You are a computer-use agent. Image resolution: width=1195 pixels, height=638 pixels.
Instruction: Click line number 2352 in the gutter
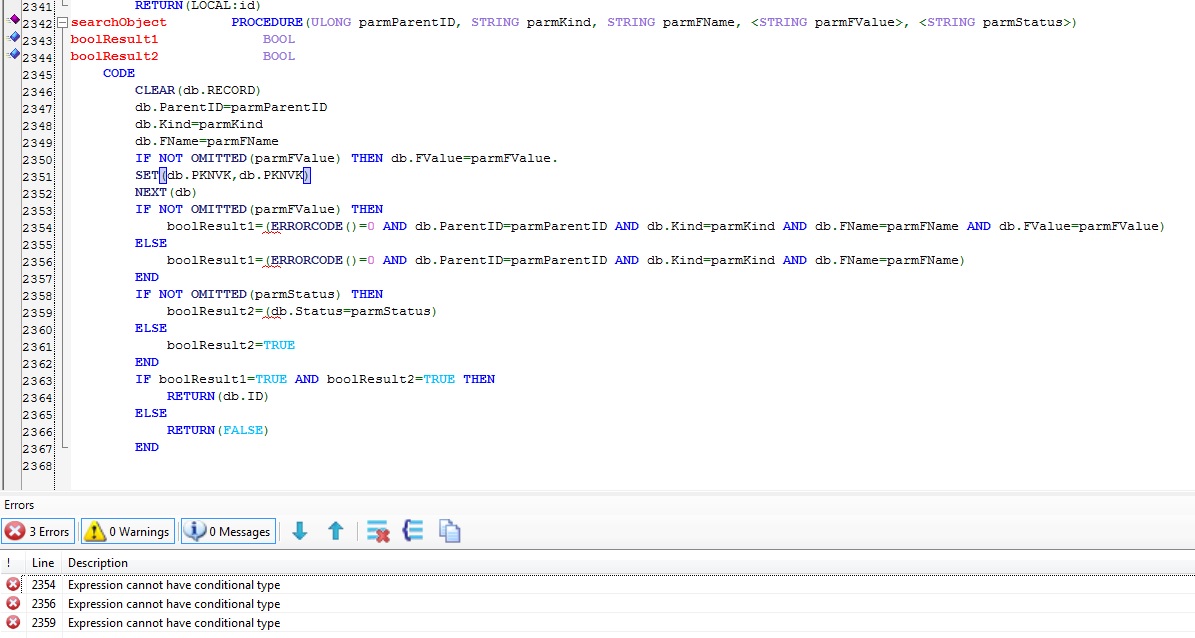pos(37,193)
